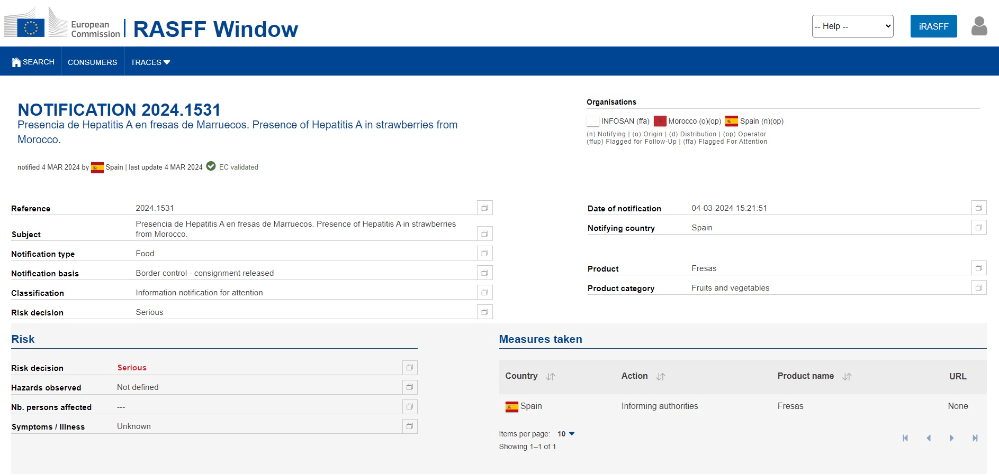Sort the table by Product name column

tap(847, 377)
